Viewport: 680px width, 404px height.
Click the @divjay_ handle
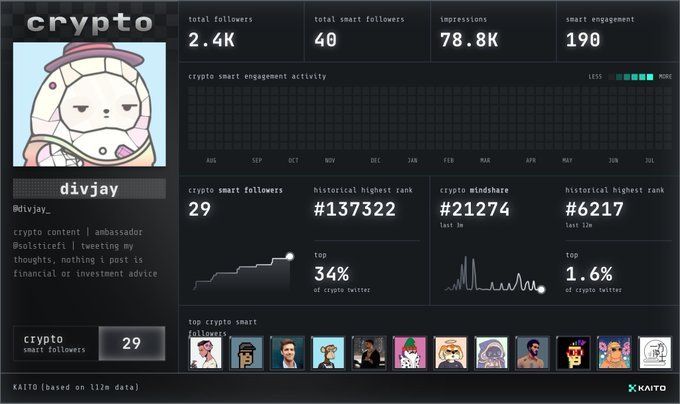pyautogui.click(x=32, y=209)
